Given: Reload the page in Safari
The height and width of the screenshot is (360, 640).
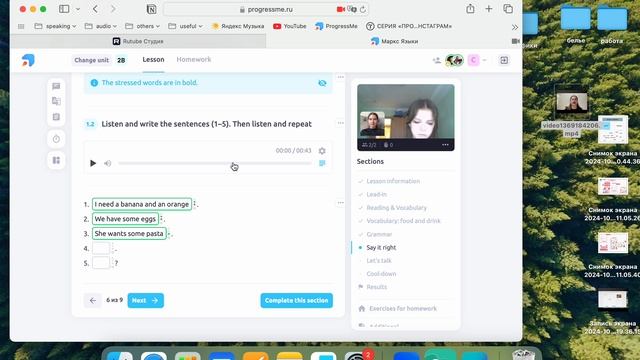Looking at the screenshot, I should 362,9.
